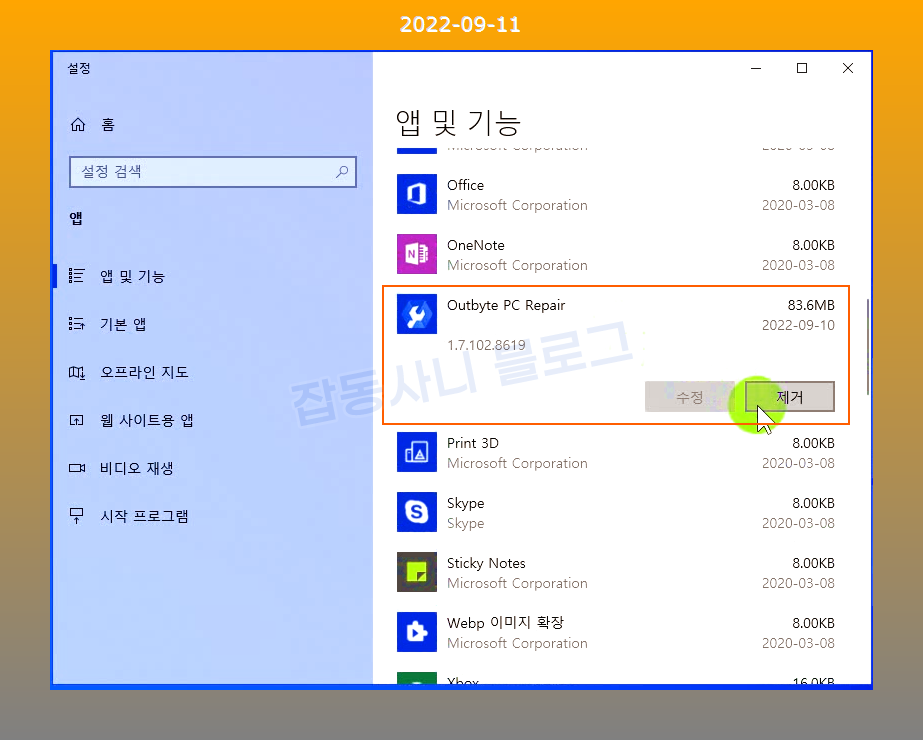
Task: Click the Webp 이미지 확장 app icon
Action: tap(417, 632)
